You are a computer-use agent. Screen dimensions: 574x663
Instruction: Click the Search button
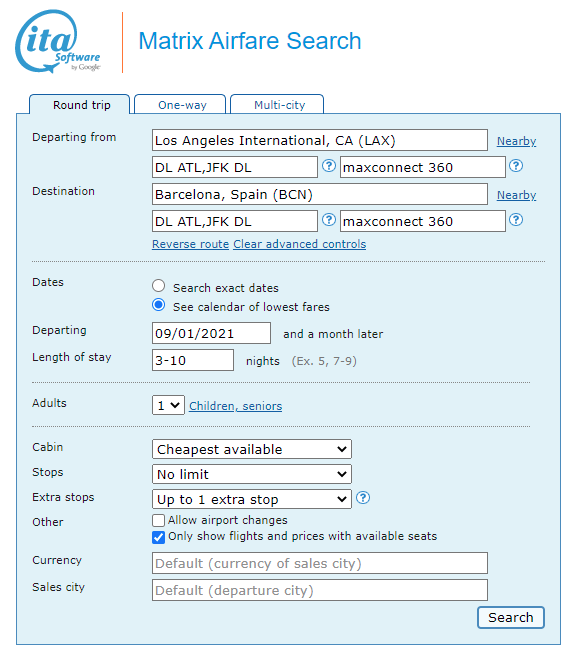511,618
